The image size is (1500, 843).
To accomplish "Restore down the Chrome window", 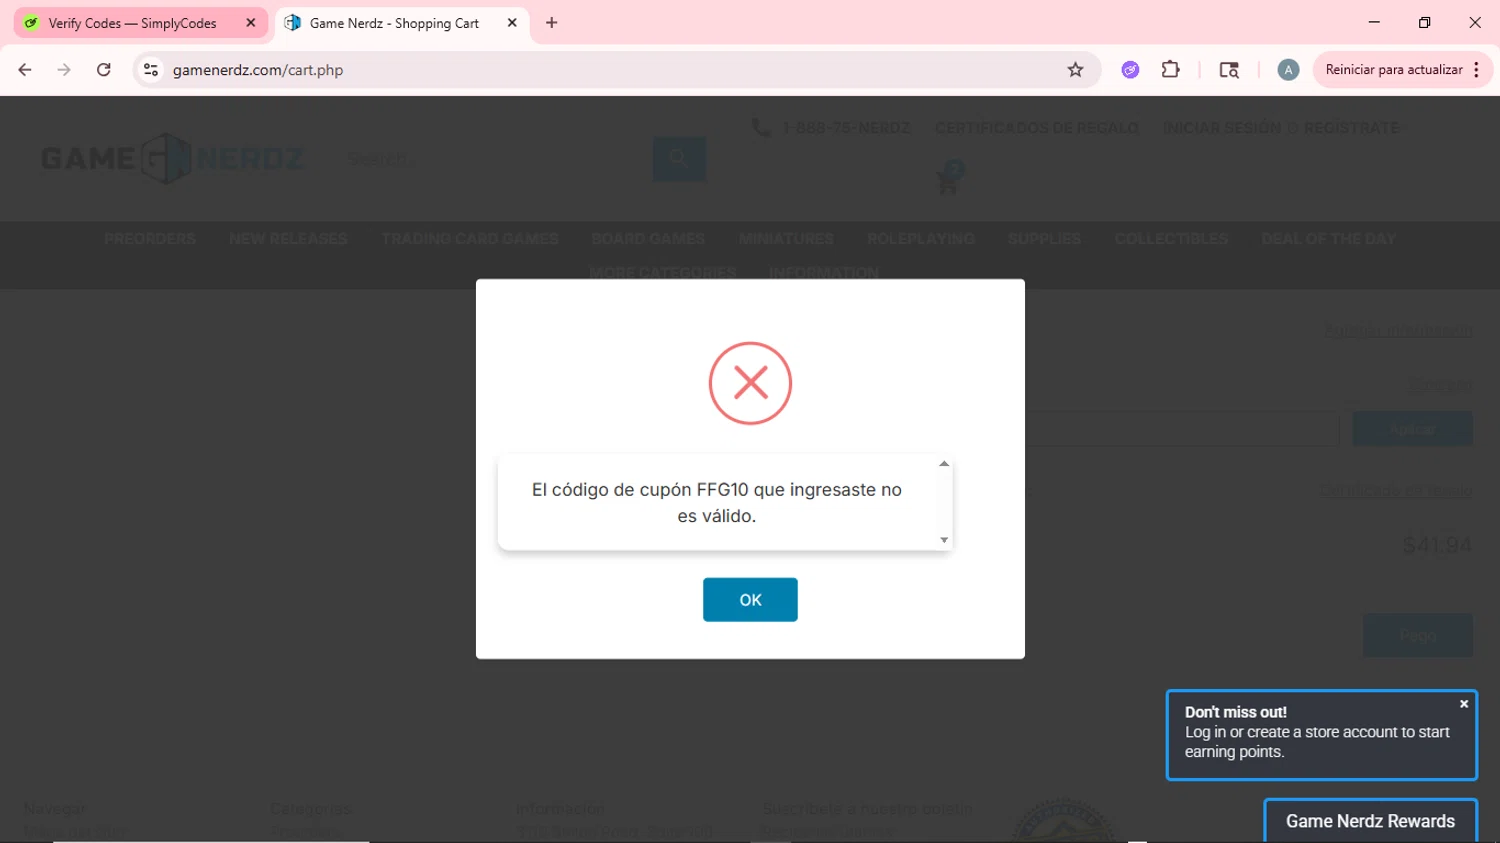I will (1424, 22).
